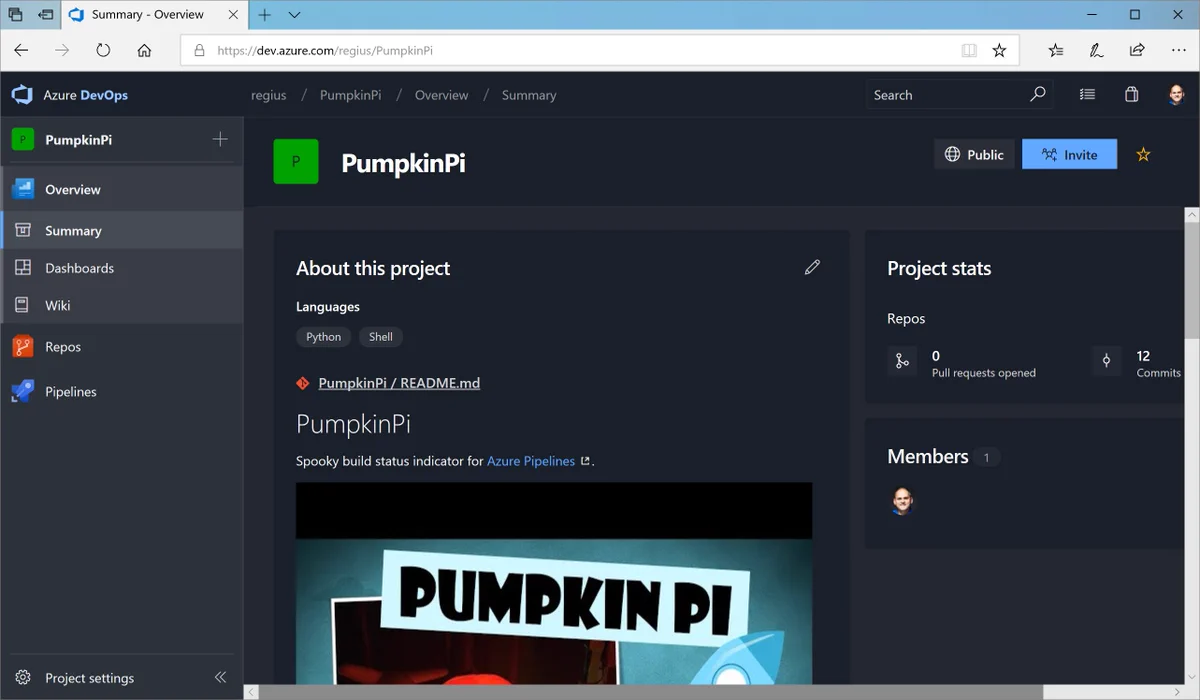Image resolution: width=1200 pixels, height=700 pixels.
Task: Click the Overview breadcrumb
Action: pyautogui.click(x=441, y=95)
